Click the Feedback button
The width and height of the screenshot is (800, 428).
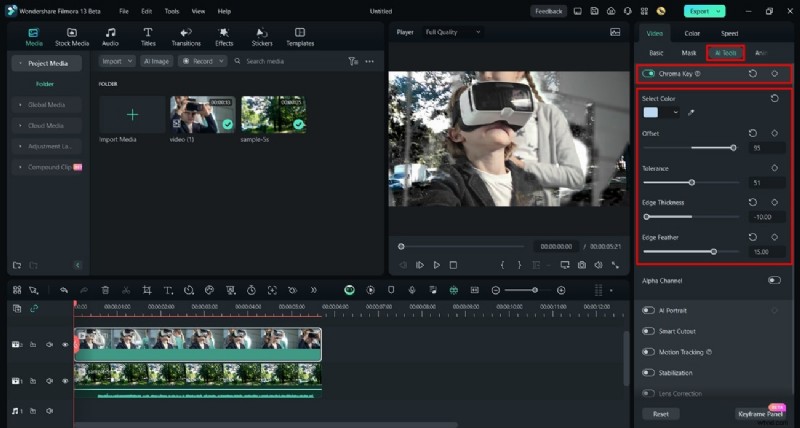(x=548, y=11)
